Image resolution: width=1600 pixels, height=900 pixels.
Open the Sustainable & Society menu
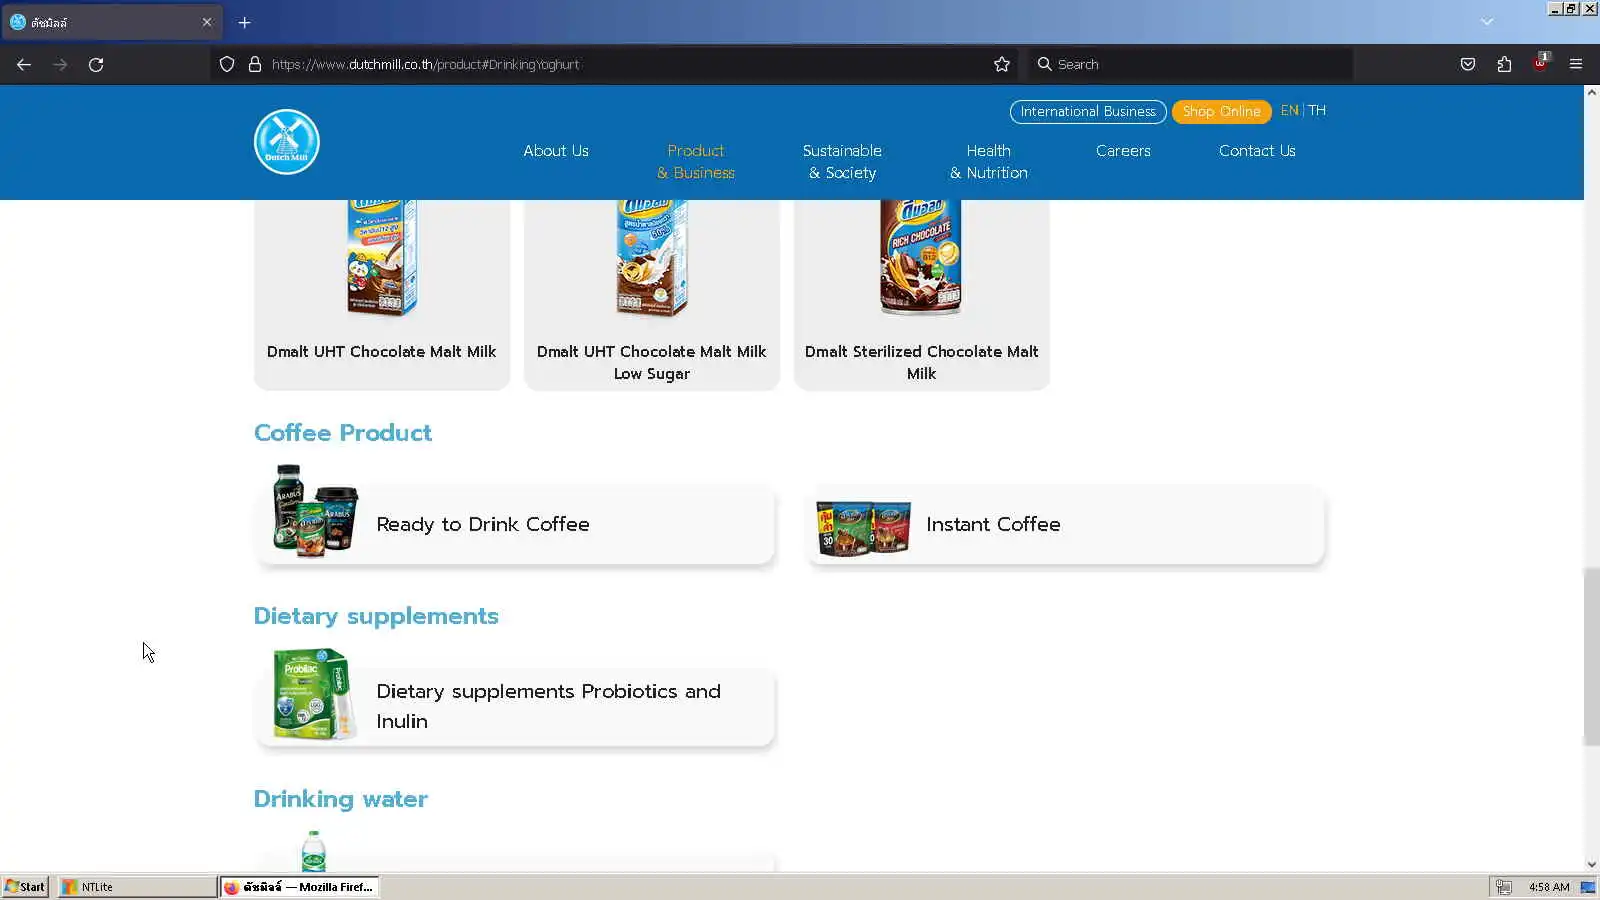(842, 162)
